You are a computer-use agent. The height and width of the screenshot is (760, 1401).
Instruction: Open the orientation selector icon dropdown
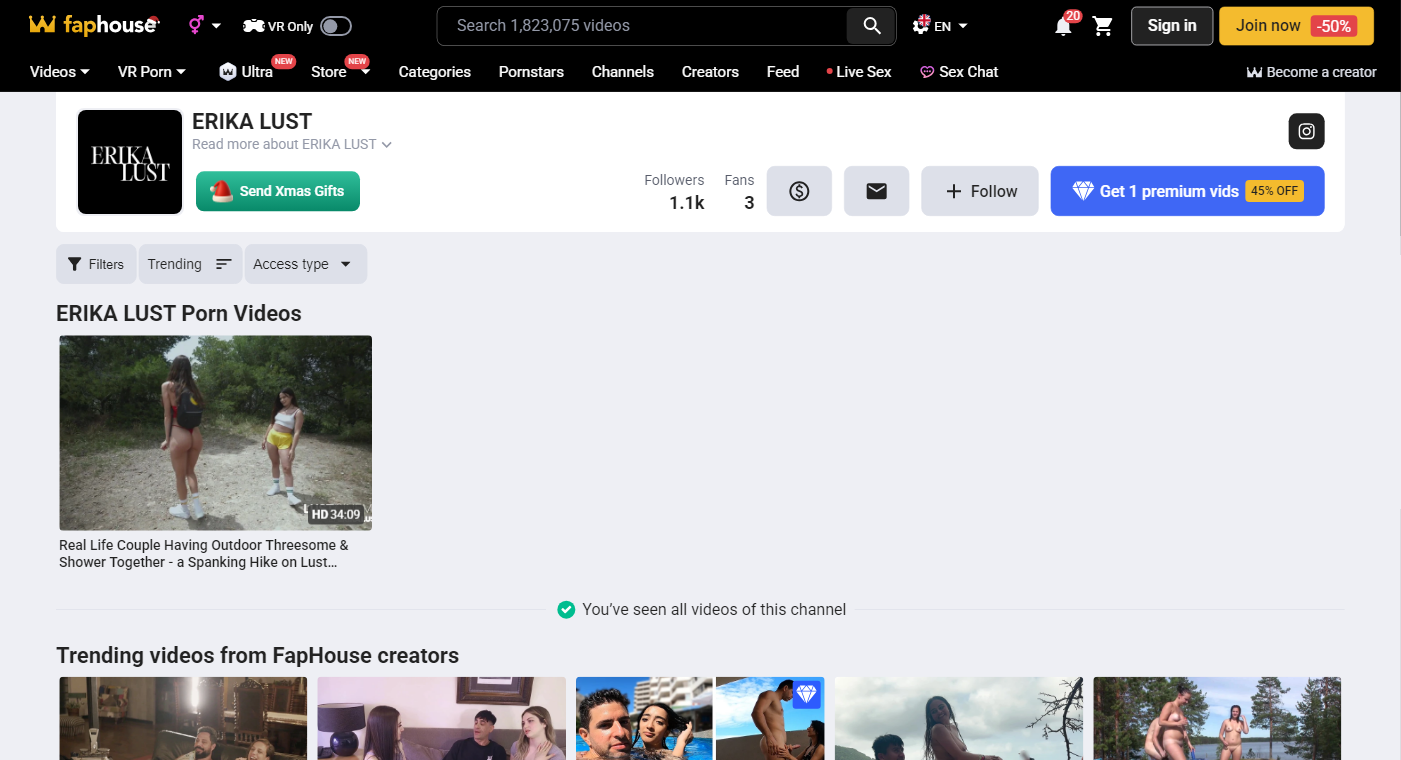click(205, 26)
